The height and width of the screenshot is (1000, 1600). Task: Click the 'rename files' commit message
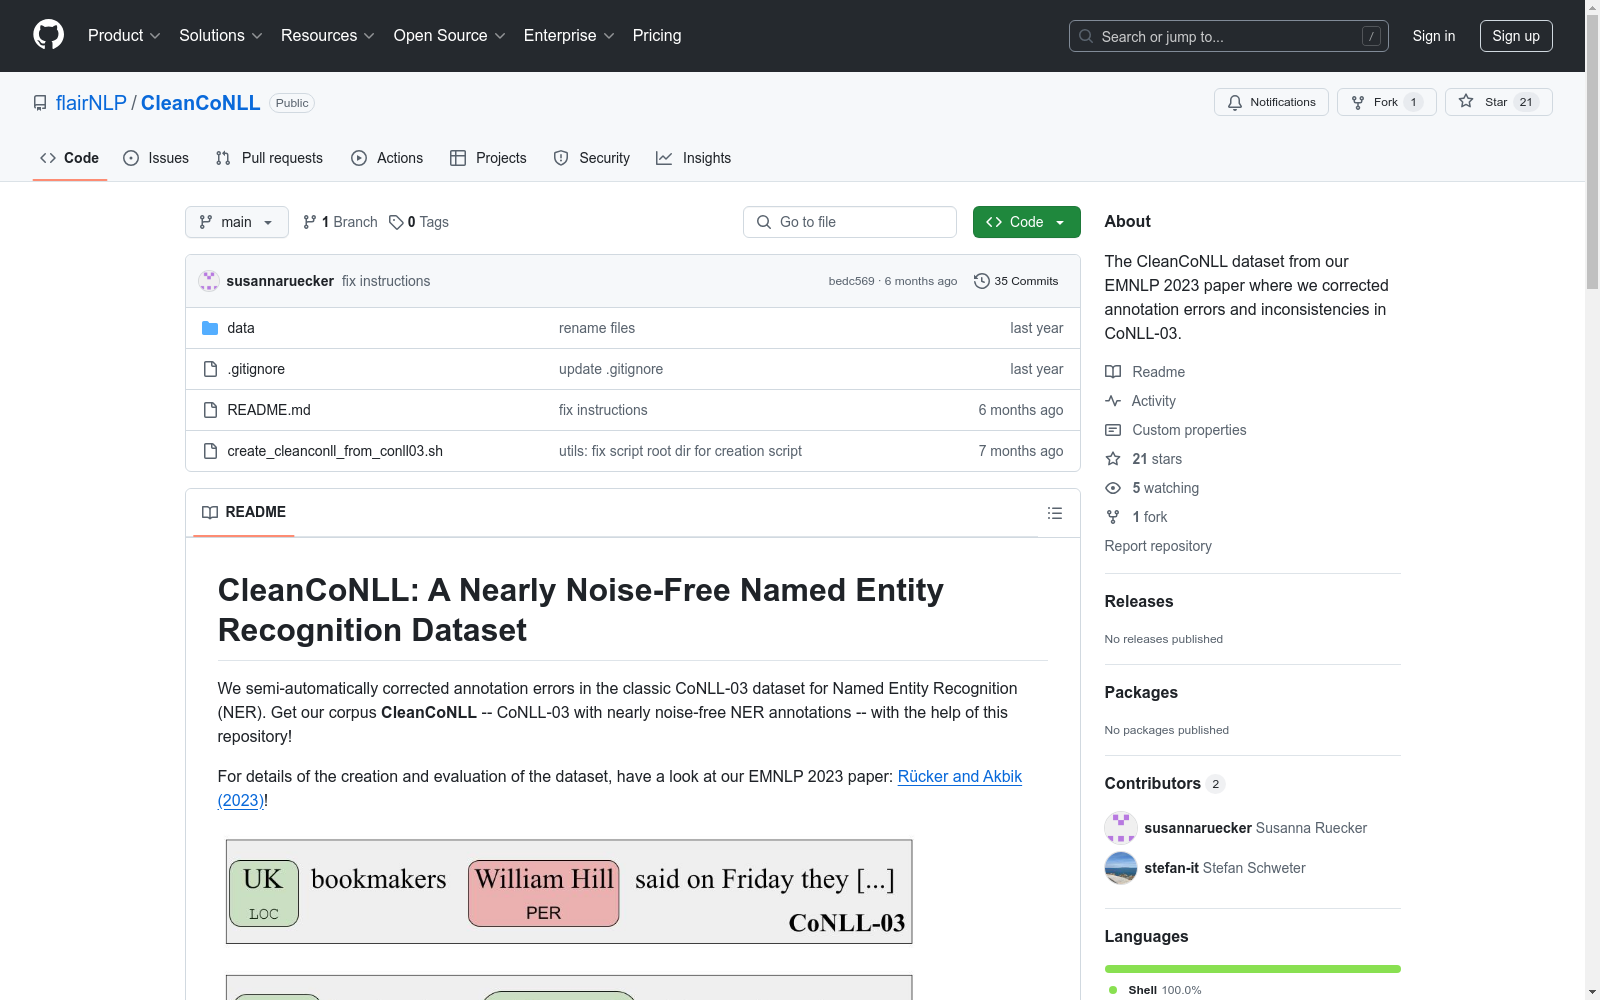click(x=597, y=328)
